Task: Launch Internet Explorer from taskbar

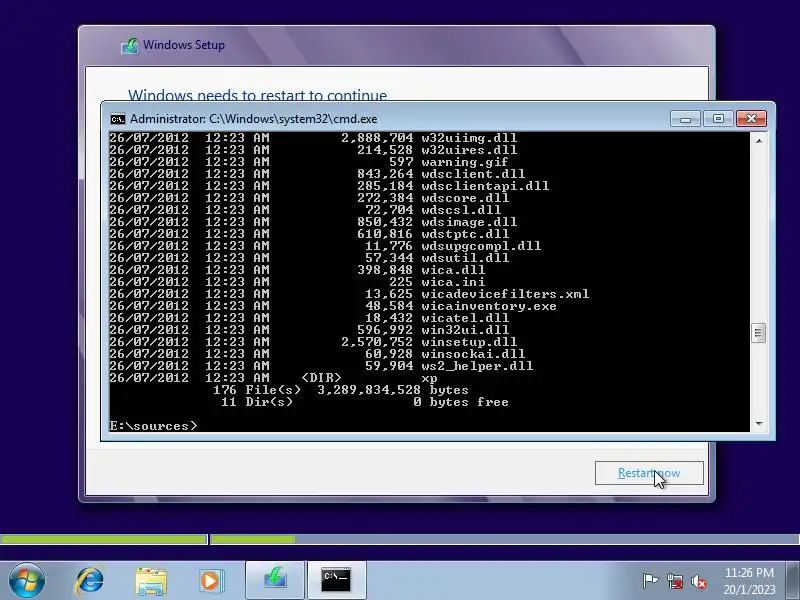Action: pyautogui.click(x=90, y=580)
